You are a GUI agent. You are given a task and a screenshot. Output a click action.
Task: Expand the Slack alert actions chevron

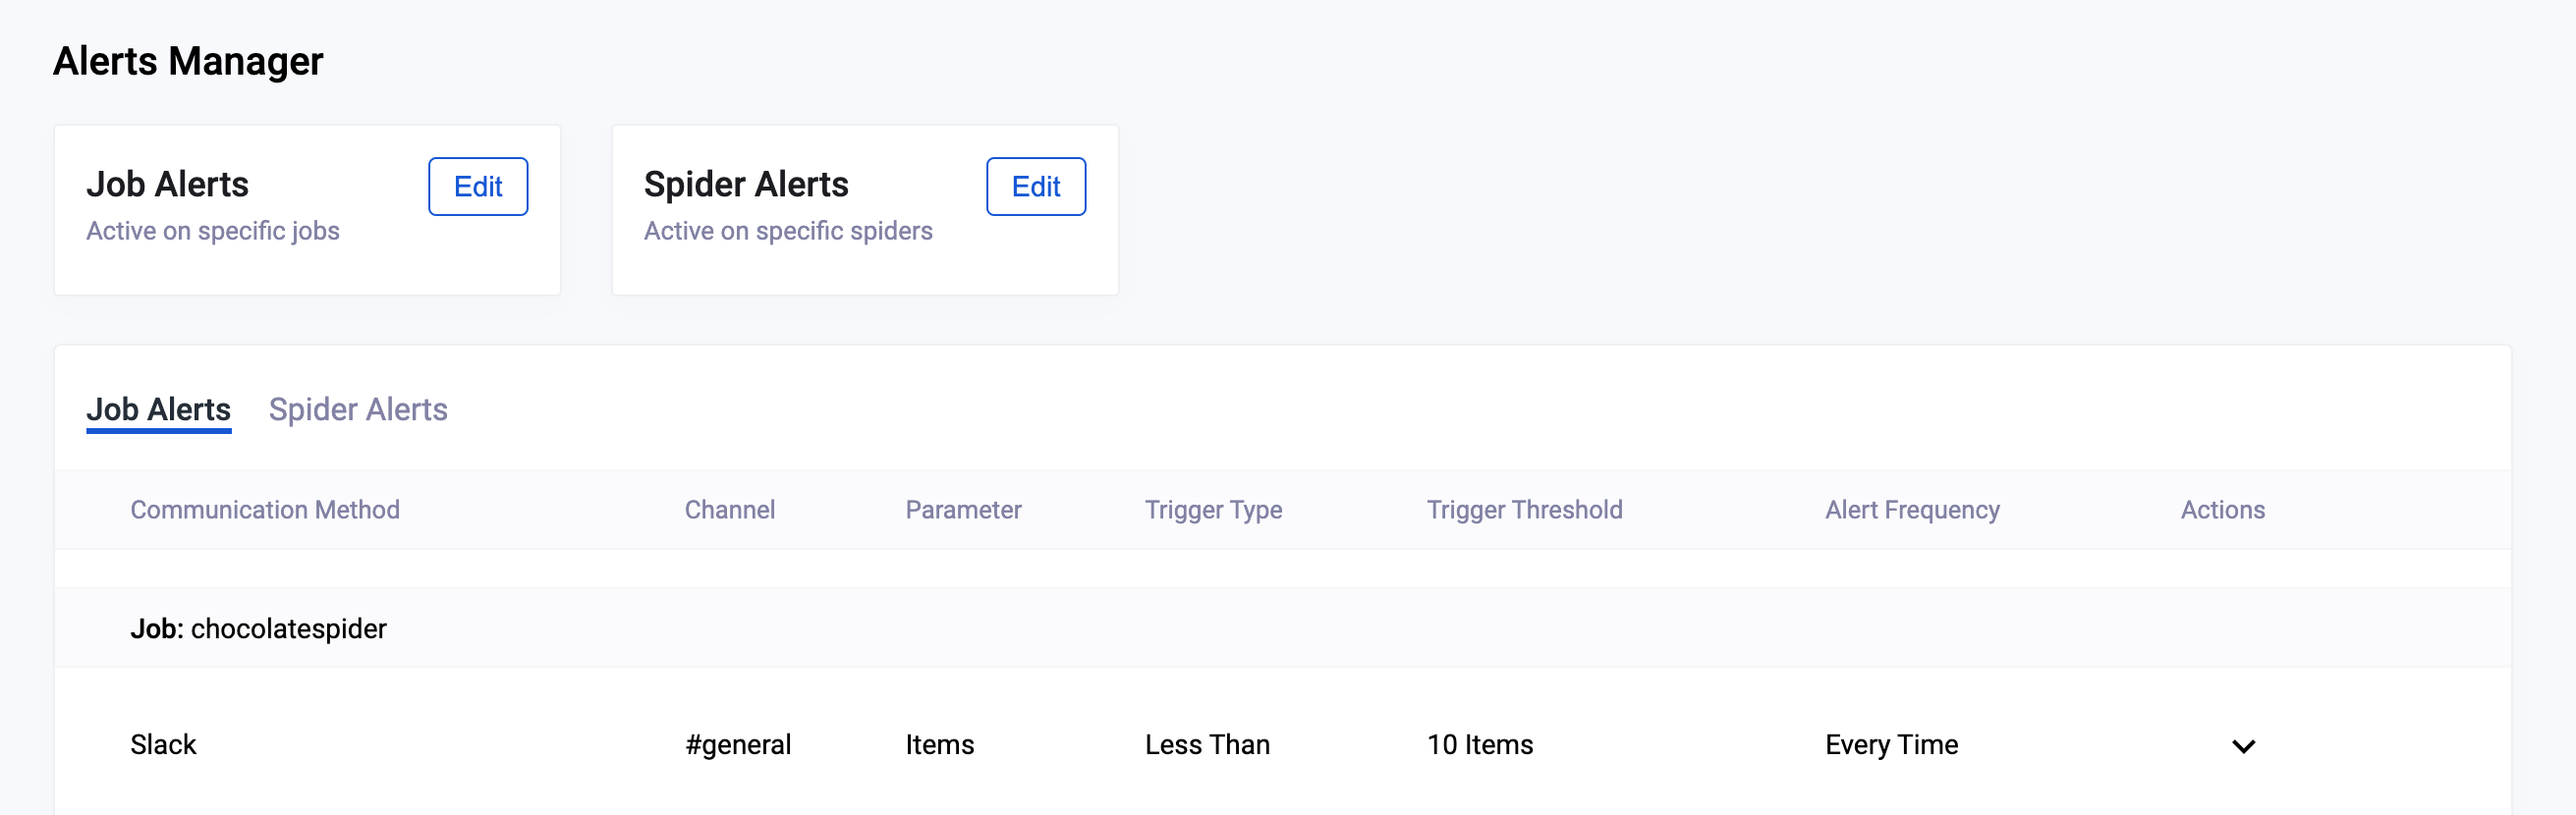[2243, 746]
